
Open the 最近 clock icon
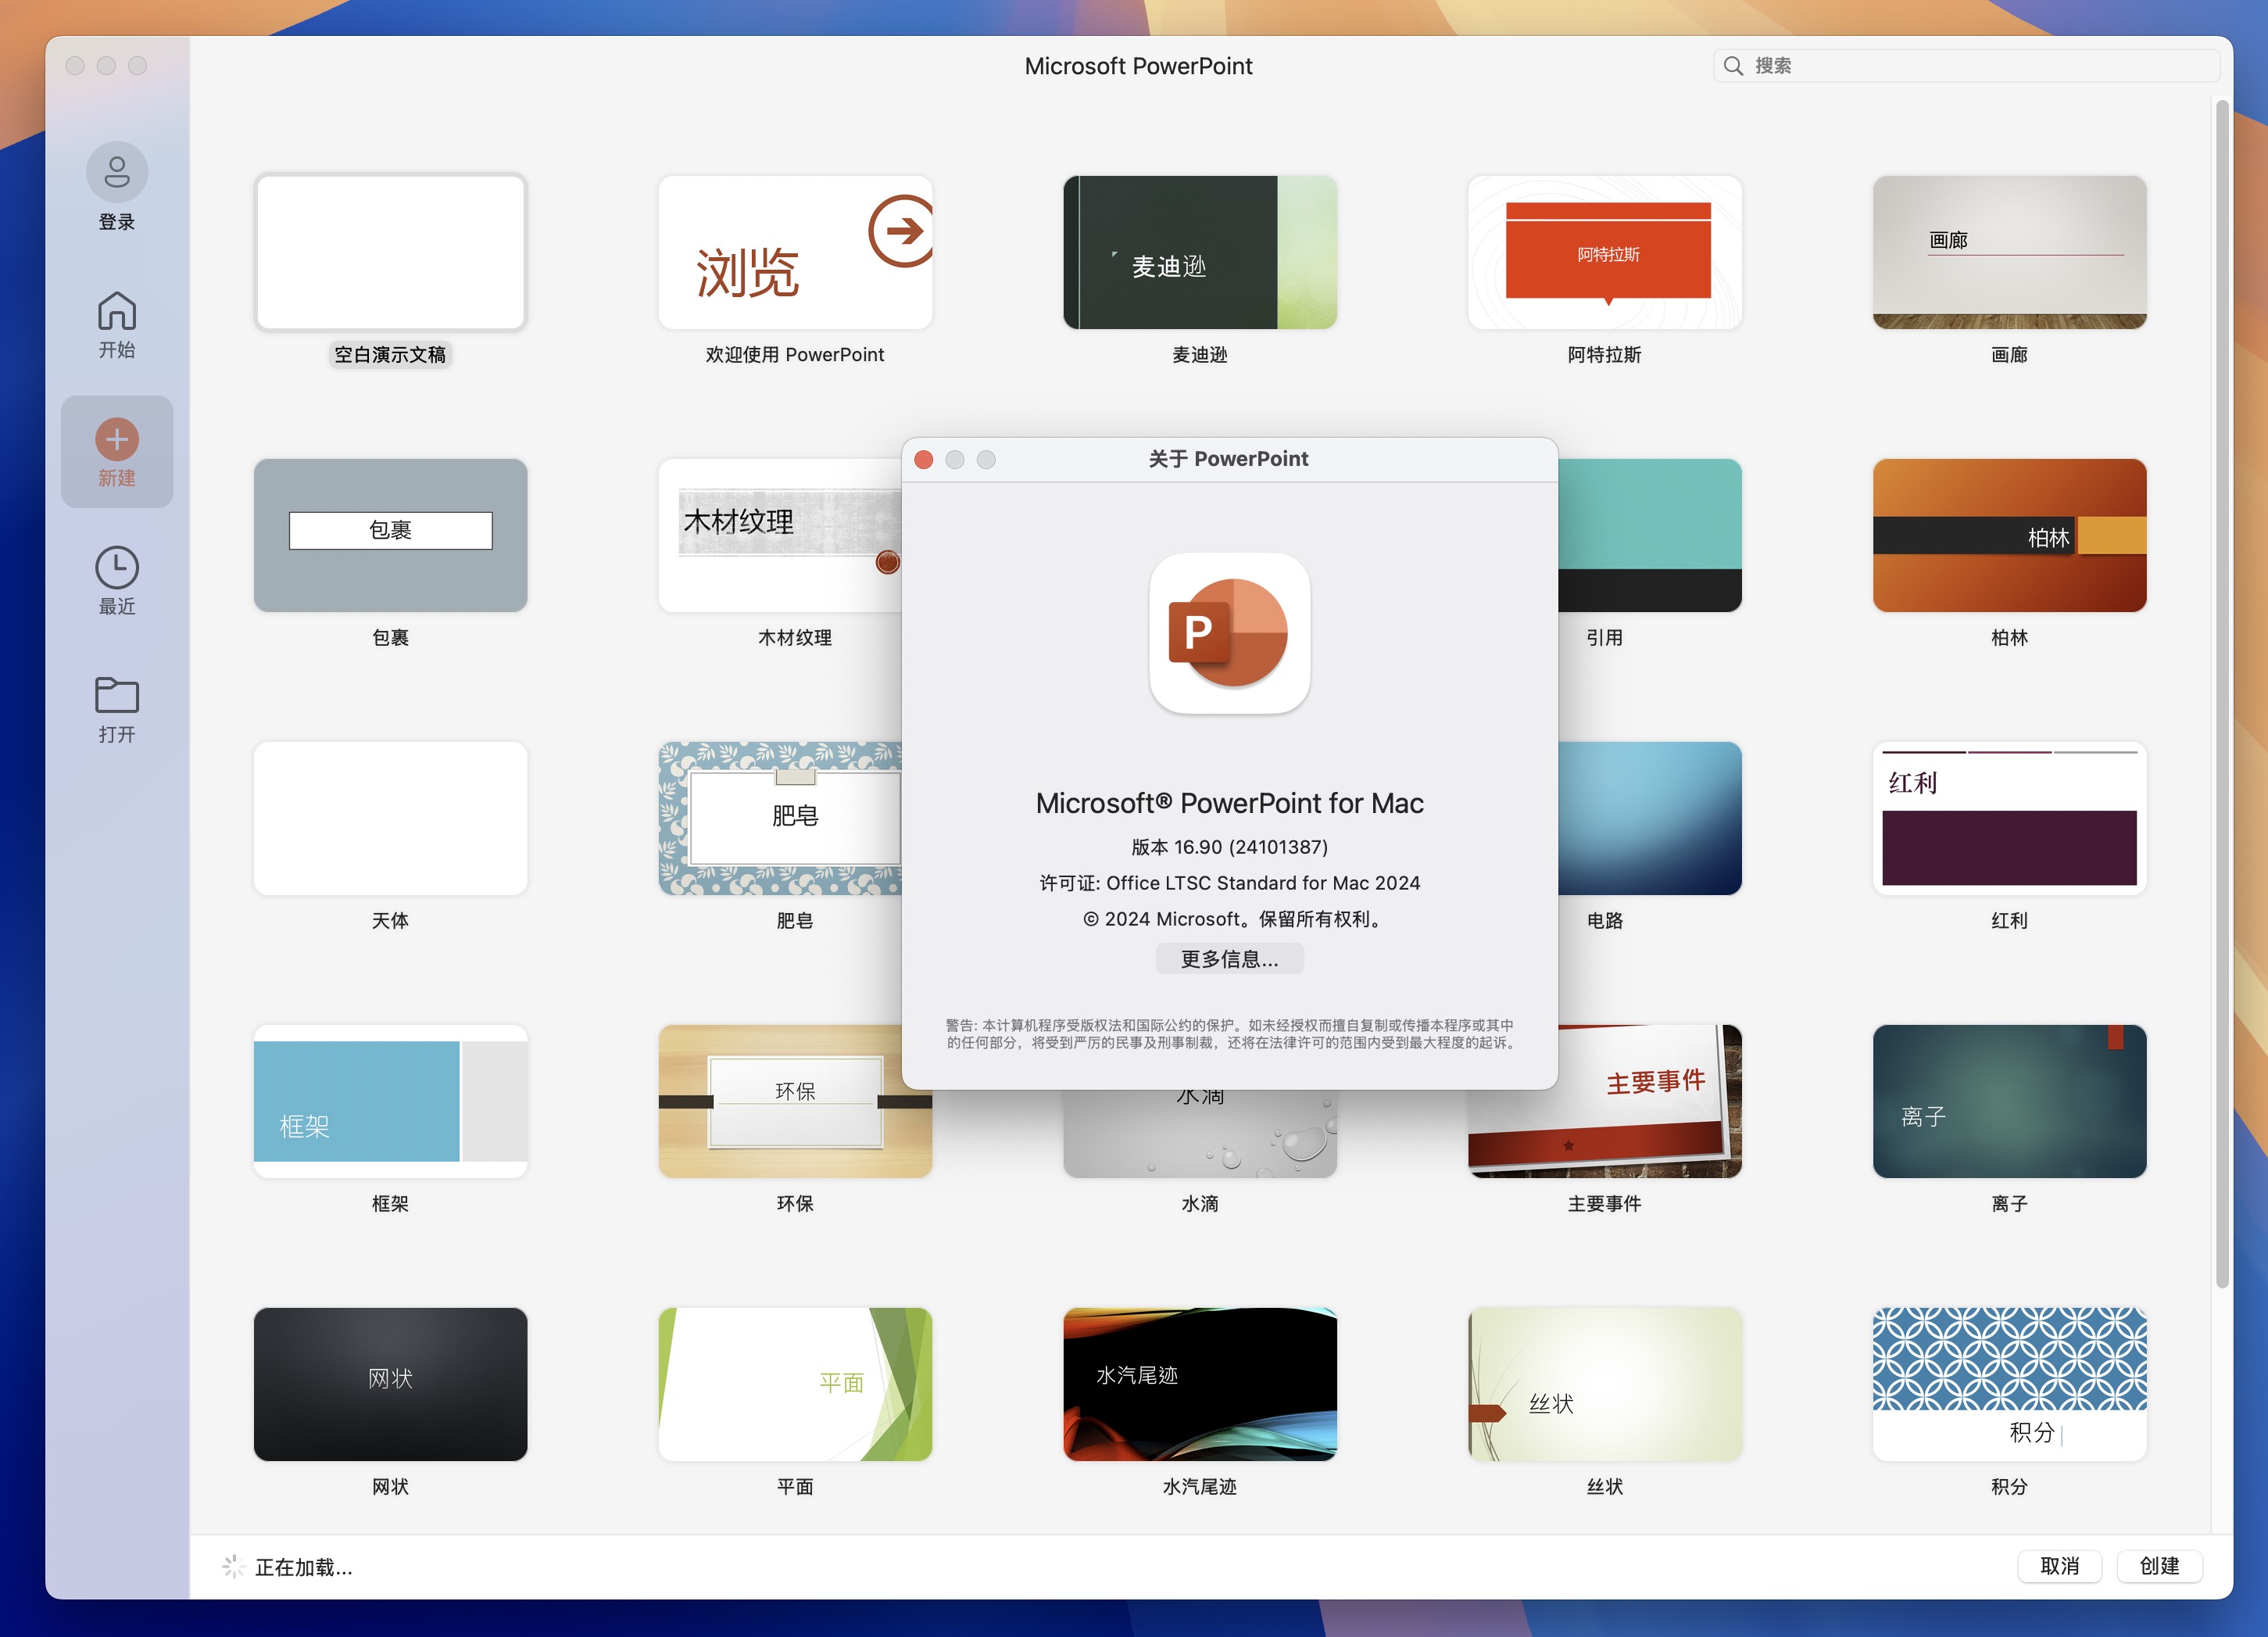tap(117, 567)
